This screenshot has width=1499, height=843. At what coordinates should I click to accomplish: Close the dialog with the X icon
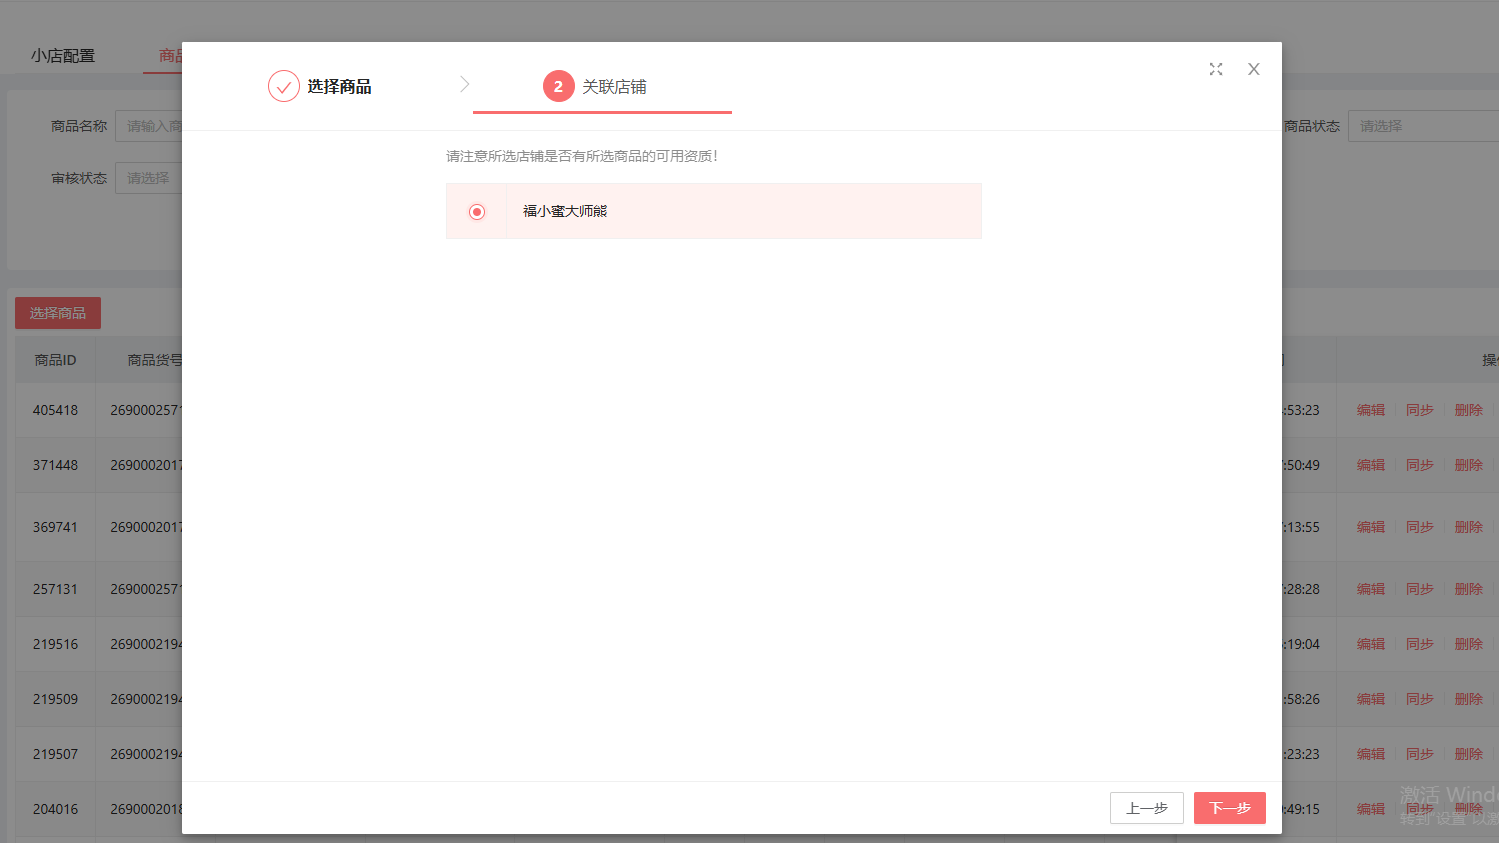[x=1253, y=69]
